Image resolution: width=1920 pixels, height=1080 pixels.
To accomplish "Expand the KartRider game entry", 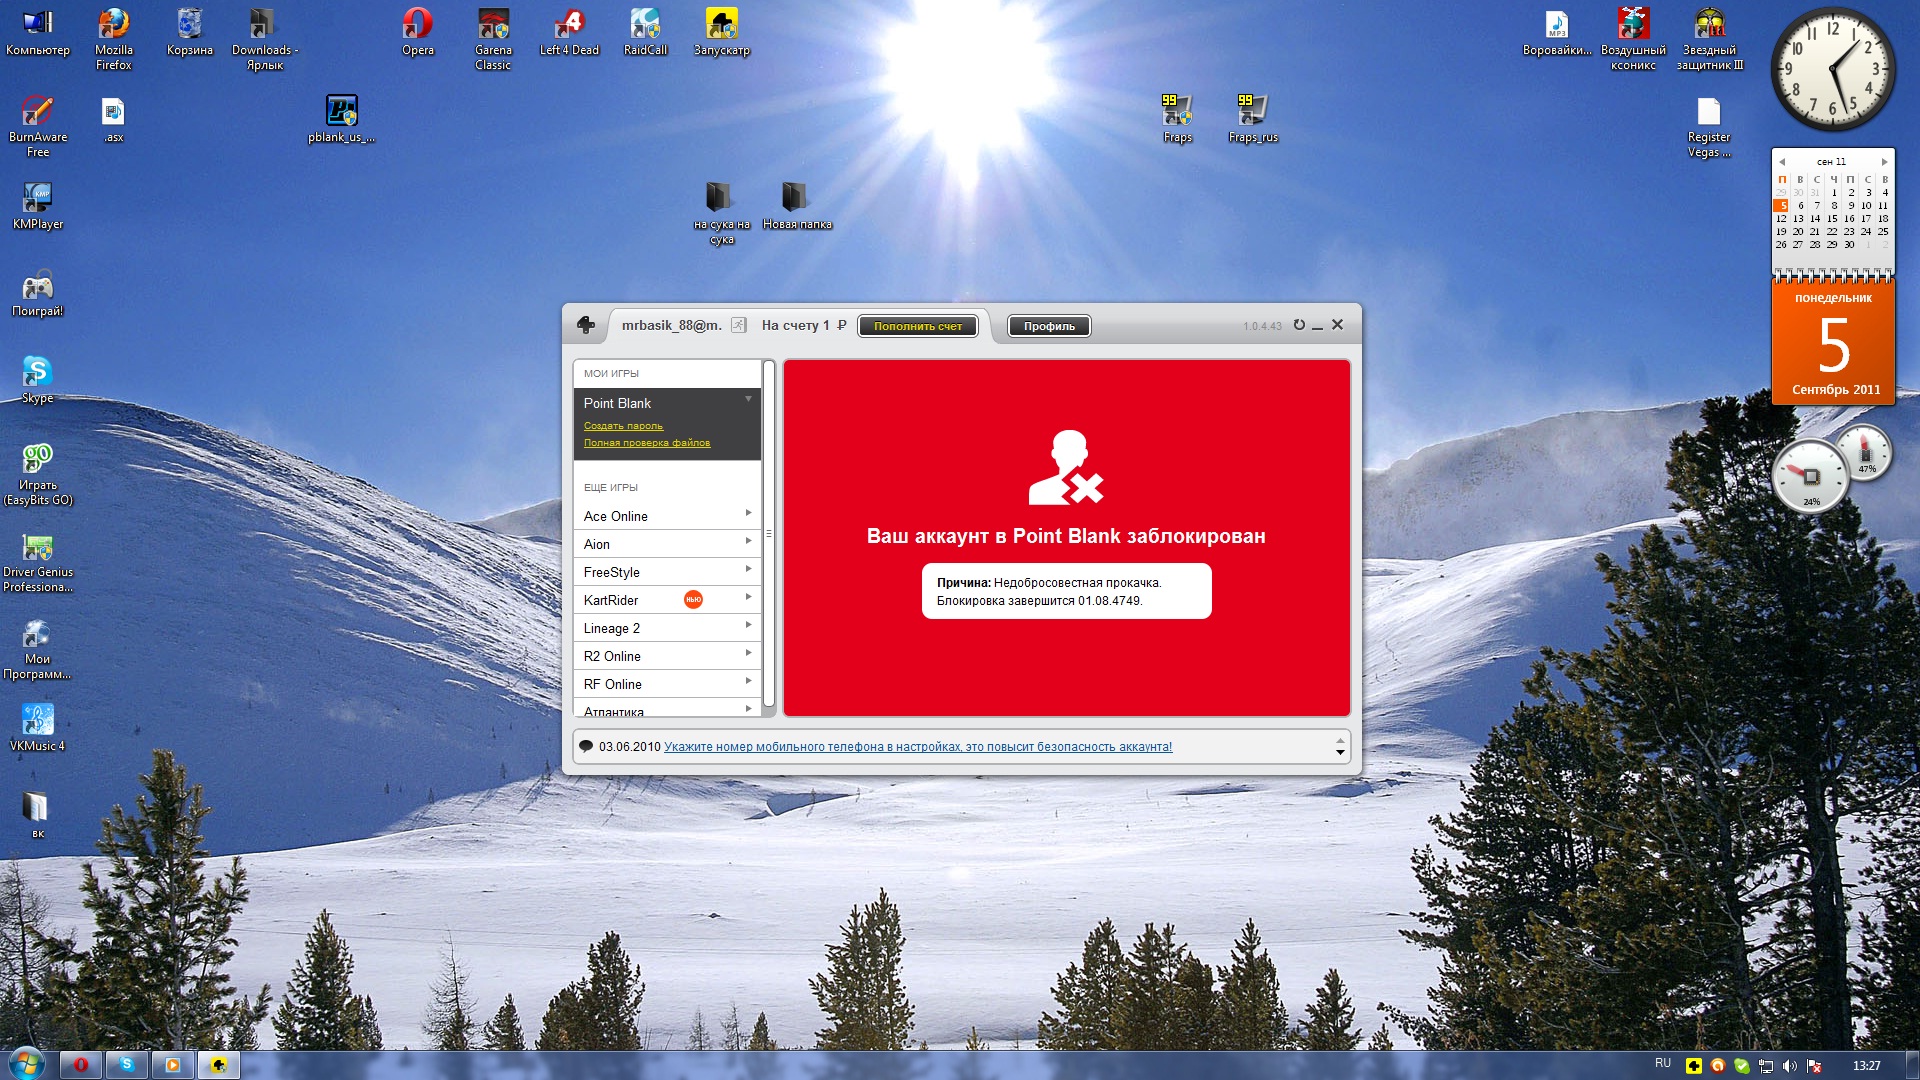I will [x=748, y=597].
